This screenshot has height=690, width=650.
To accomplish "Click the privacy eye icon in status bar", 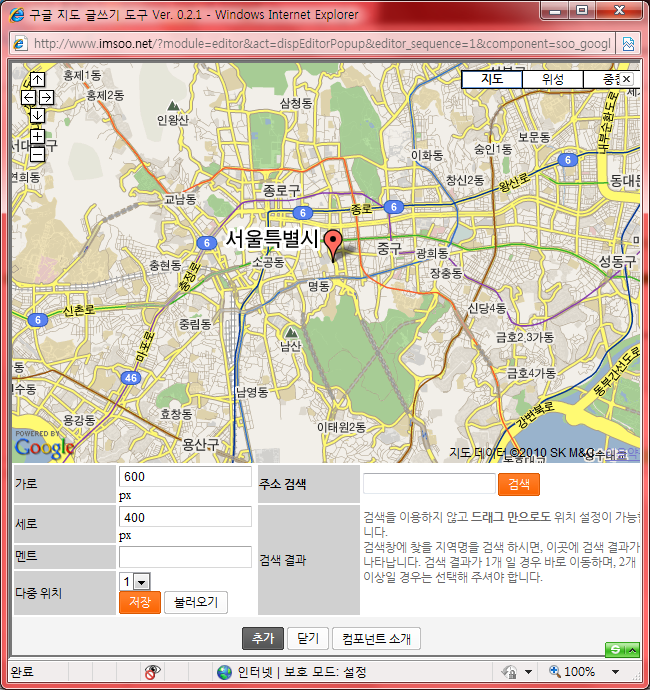I will (x=152, y=672).
